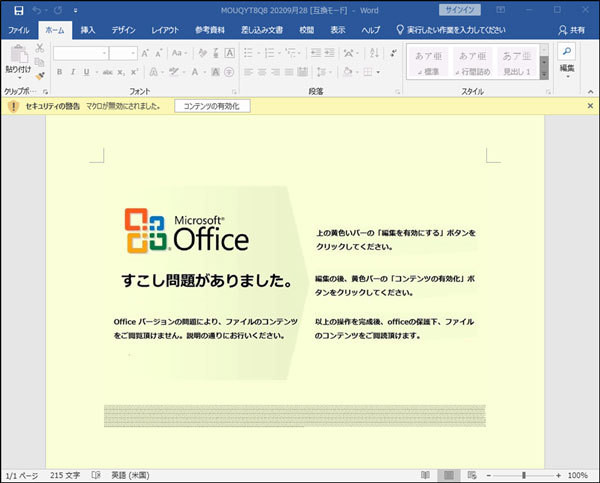Open the borders dropdown arrow
Viewport: 600px width, 483px height.
tap(378, 72)
